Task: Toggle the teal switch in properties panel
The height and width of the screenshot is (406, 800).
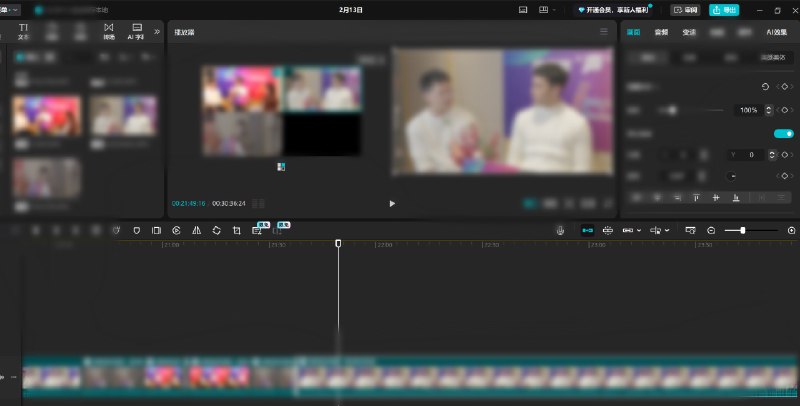Action: click(783, 133)
